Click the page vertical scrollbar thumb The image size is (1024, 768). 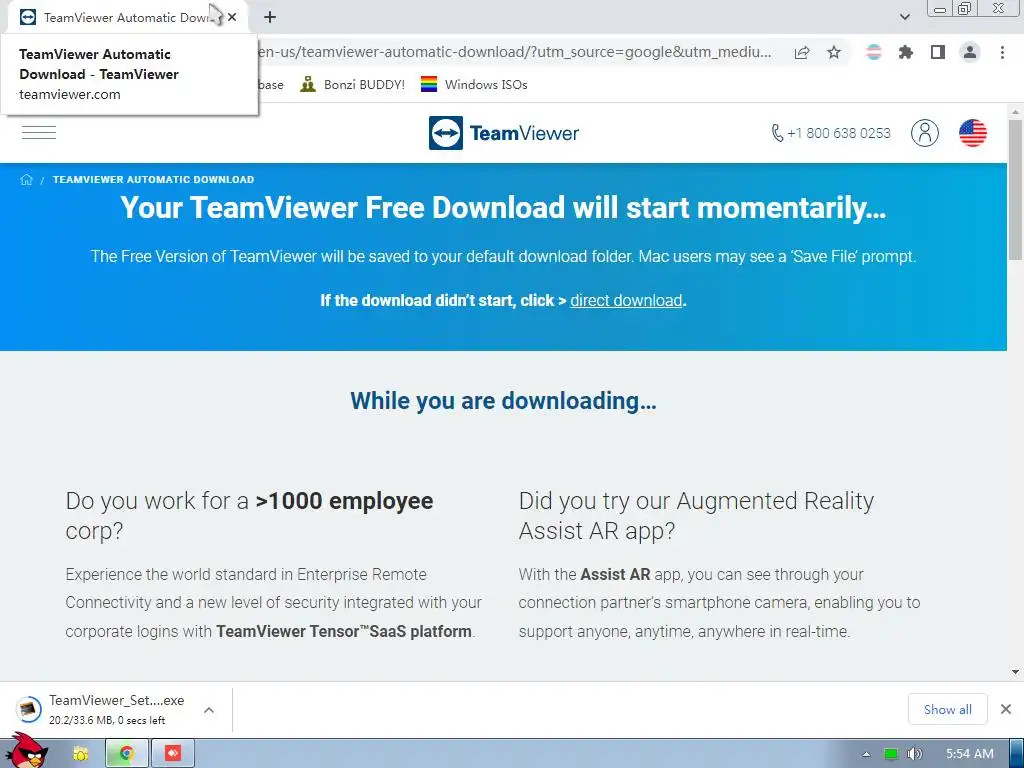pyautogui.click(x=1015, y=189)
